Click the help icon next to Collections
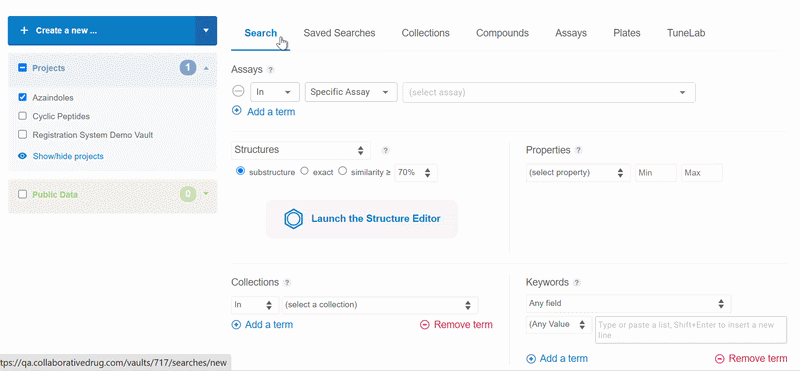The width and height of the screenshot is (800, 371). coord(287,283)
